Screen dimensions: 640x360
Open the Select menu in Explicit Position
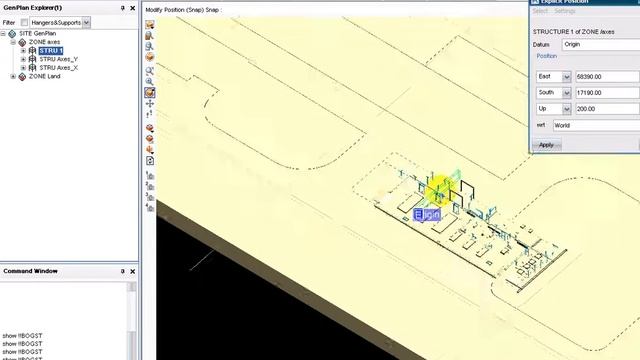pyautogui.click(x=540, y=11)
